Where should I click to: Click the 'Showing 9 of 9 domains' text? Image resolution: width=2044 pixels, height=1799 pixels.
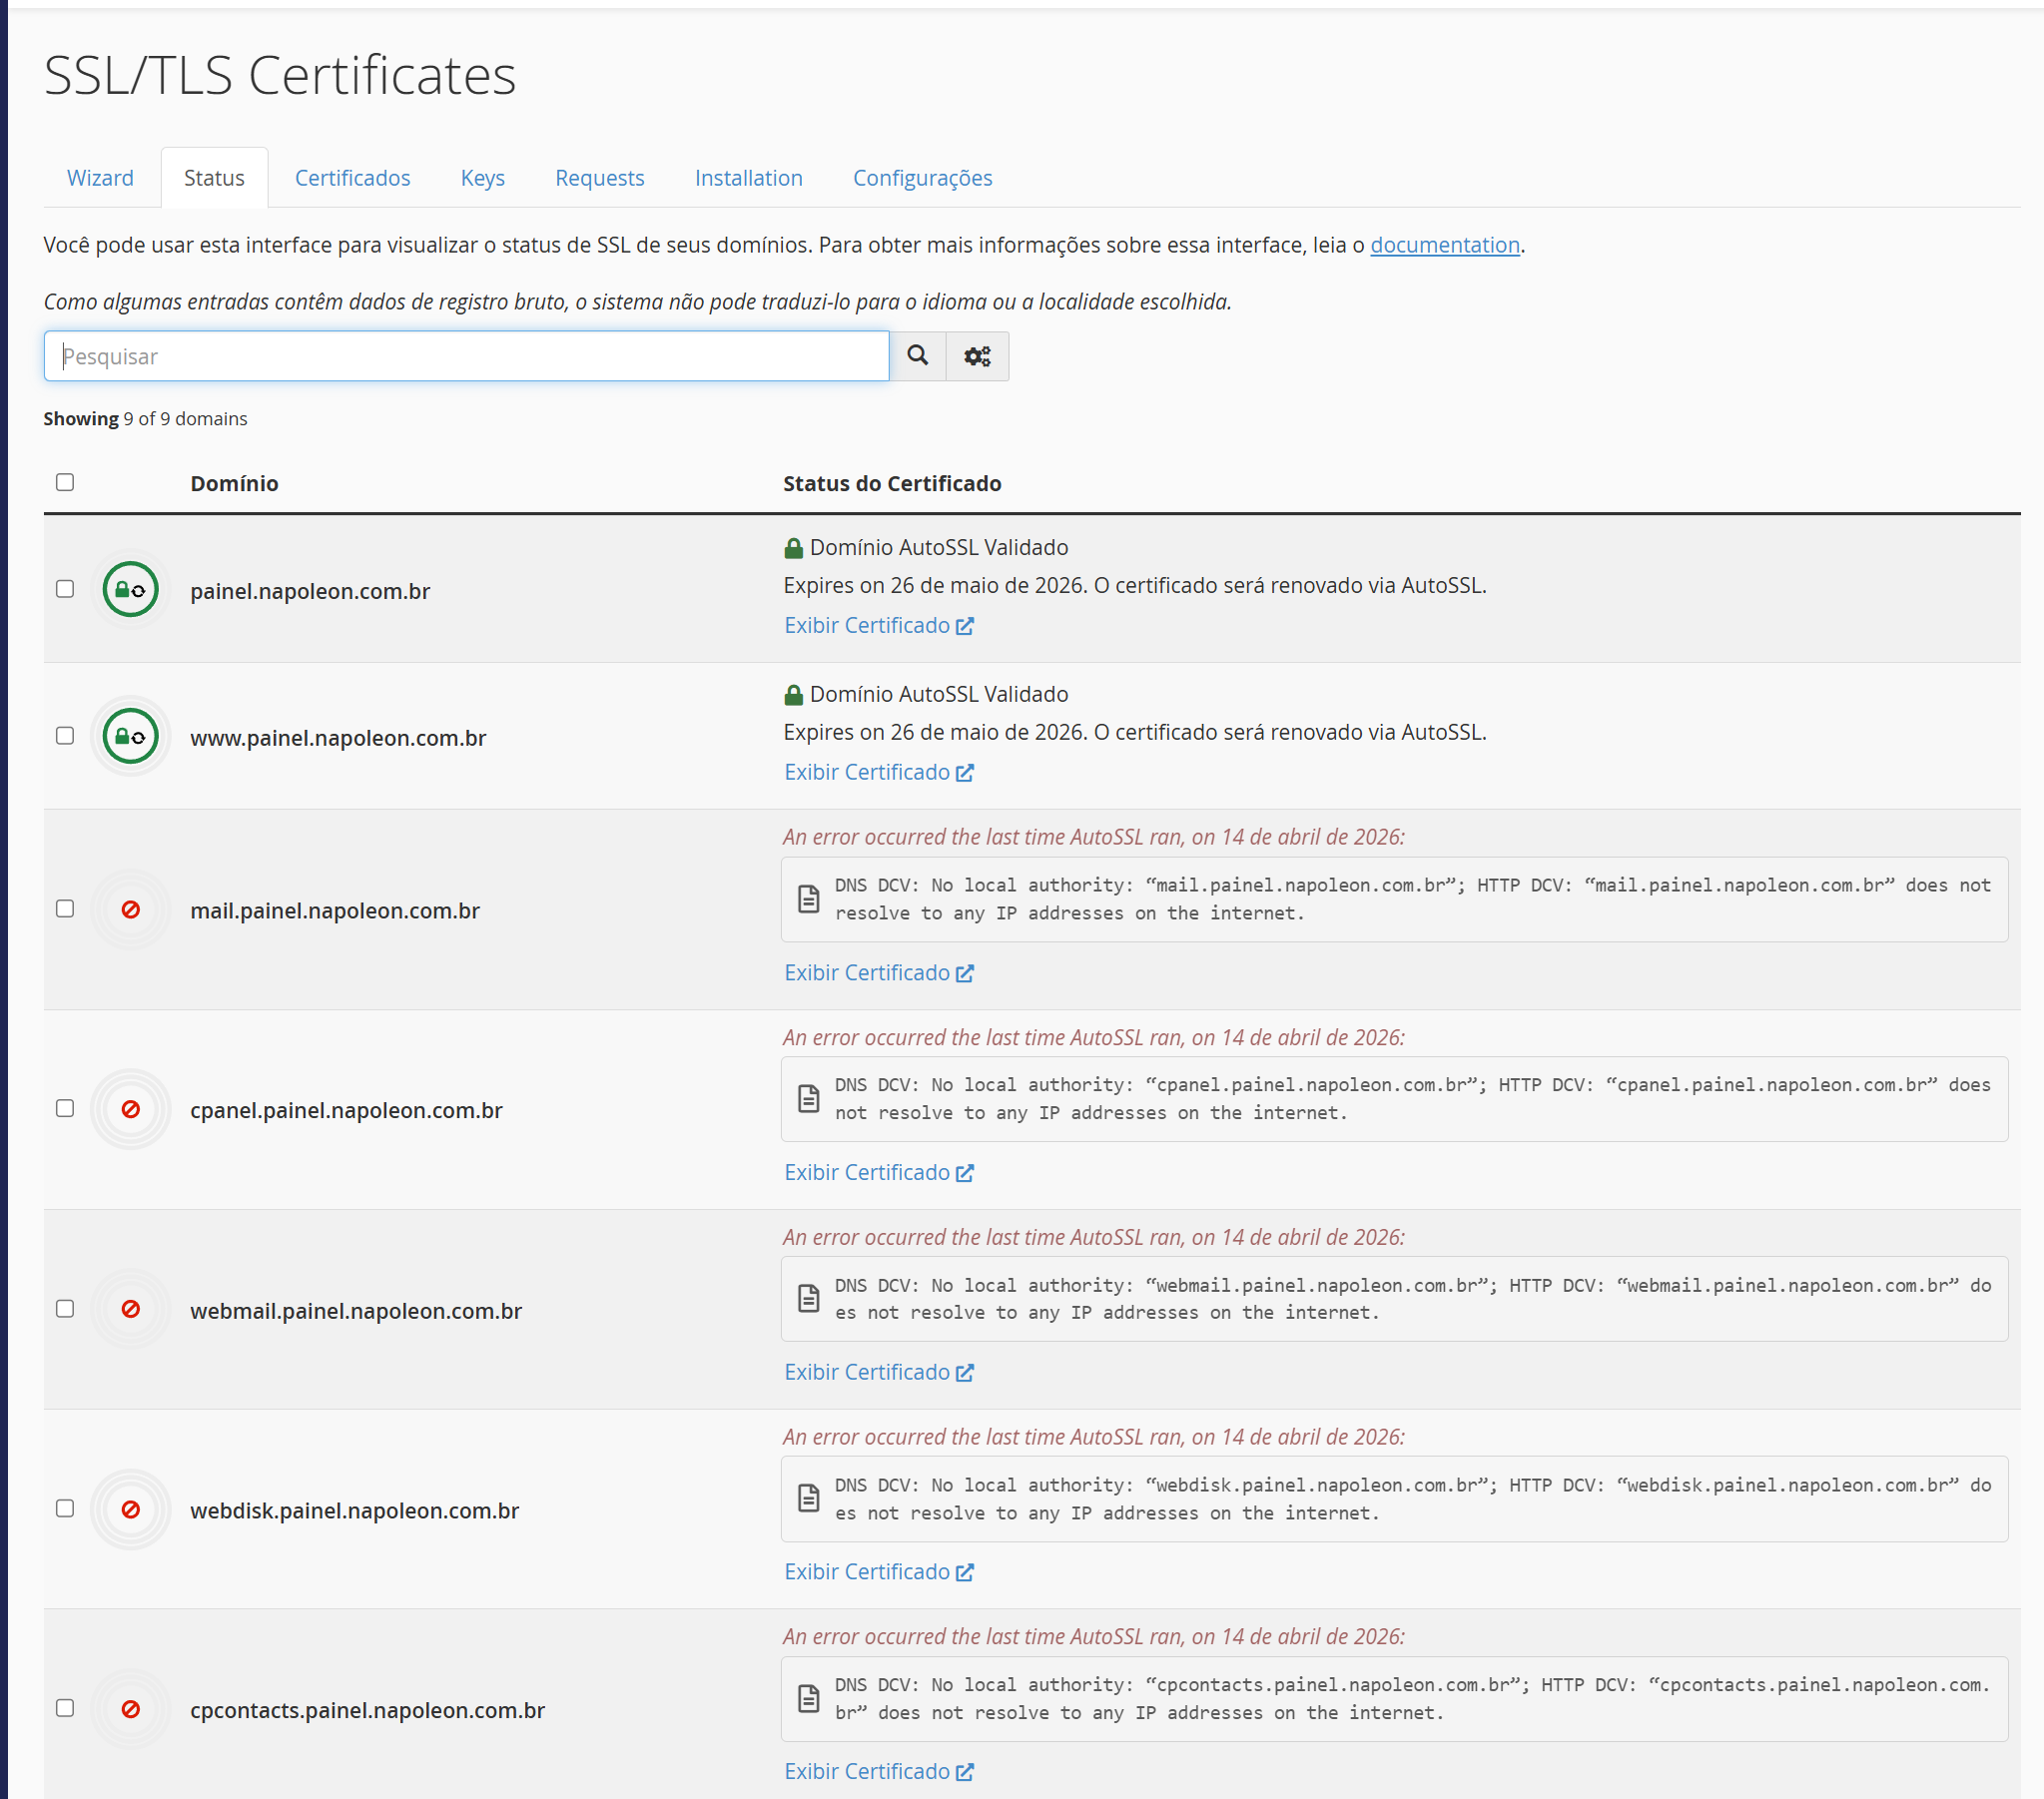[x=145, y=419]
